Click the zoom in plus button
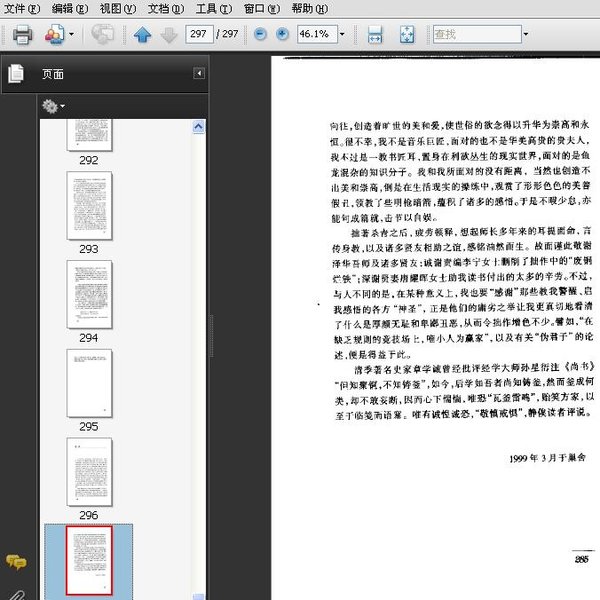 282,34
